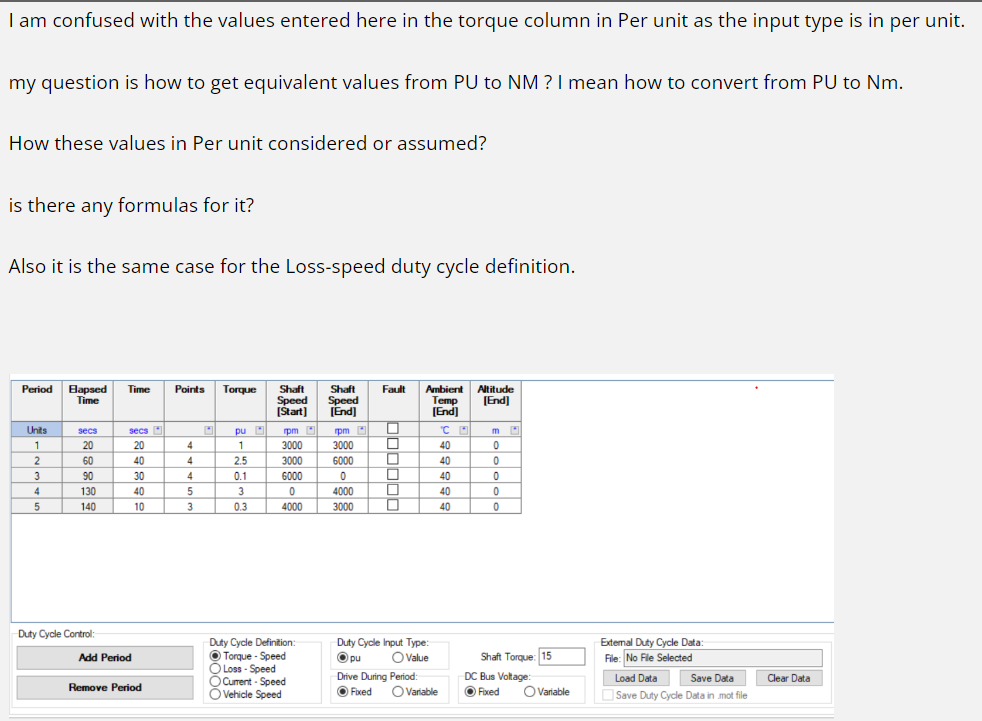Expand the Shaft Speed Start rpm units dropdown
Screen dimensions: 982x721
(x=311, y=430)
